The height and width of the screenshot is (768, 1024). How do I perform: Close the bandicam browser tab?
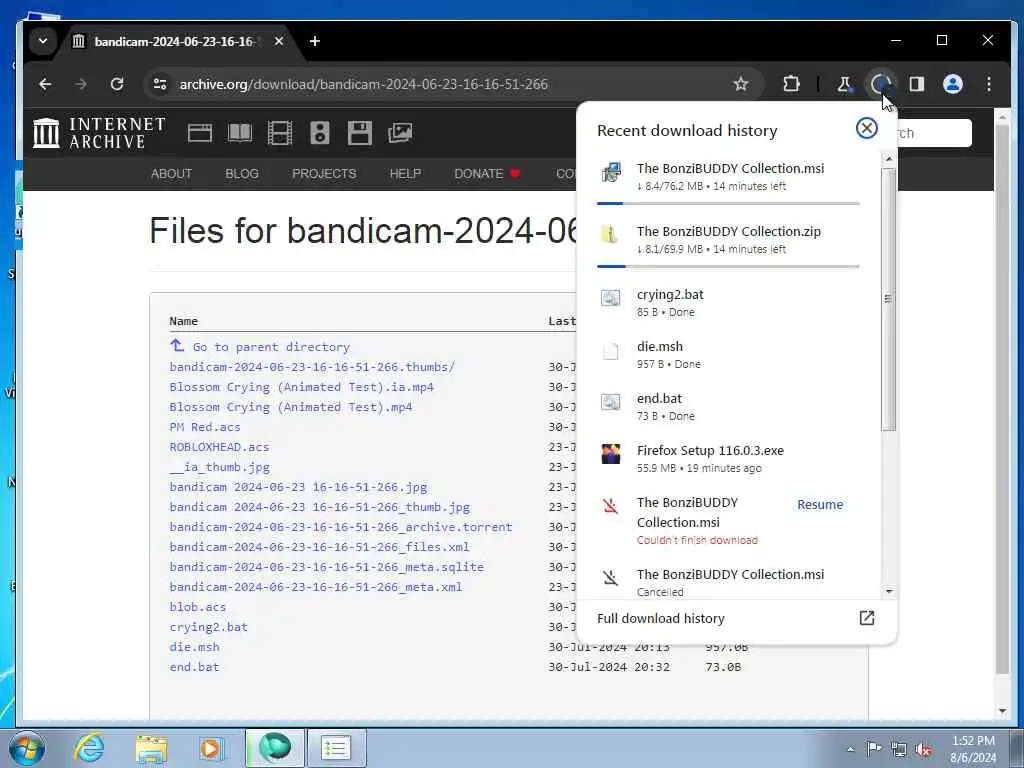click(x=279, y=41)
